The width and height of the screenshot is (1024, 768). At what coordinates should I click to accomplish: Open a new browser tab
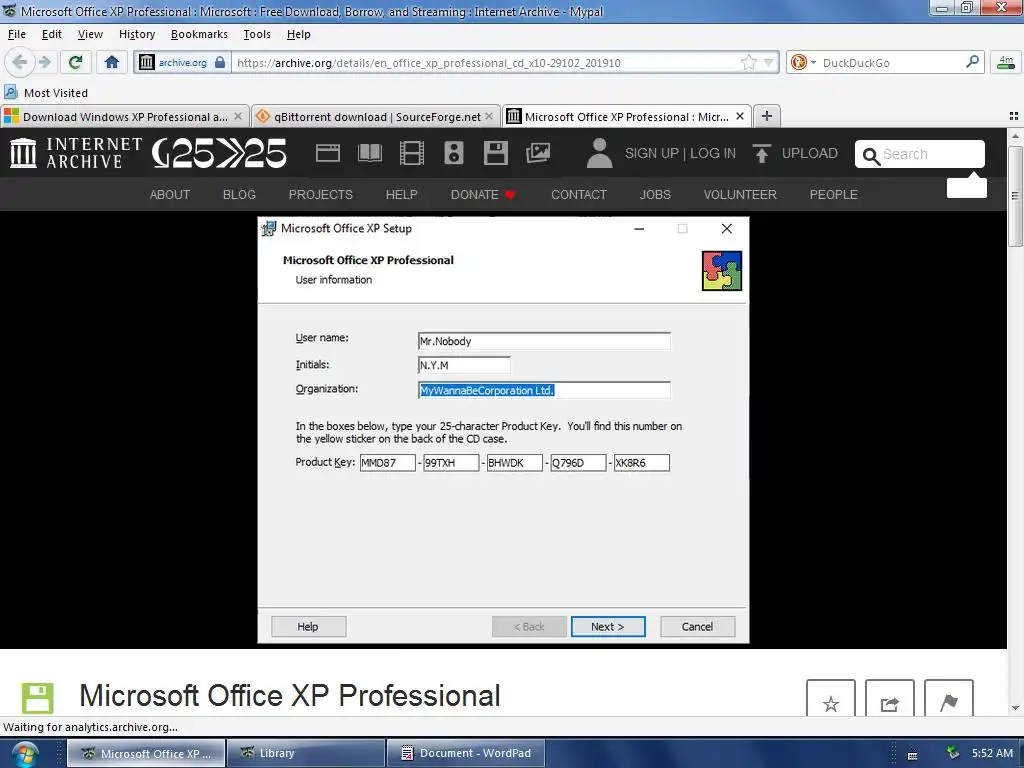click(x=767, y=116)
